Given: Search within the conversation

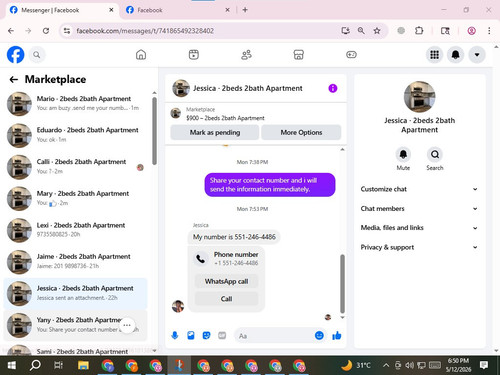Looking at the screenshot, I should pyautogui.click(x=435, y=155).
